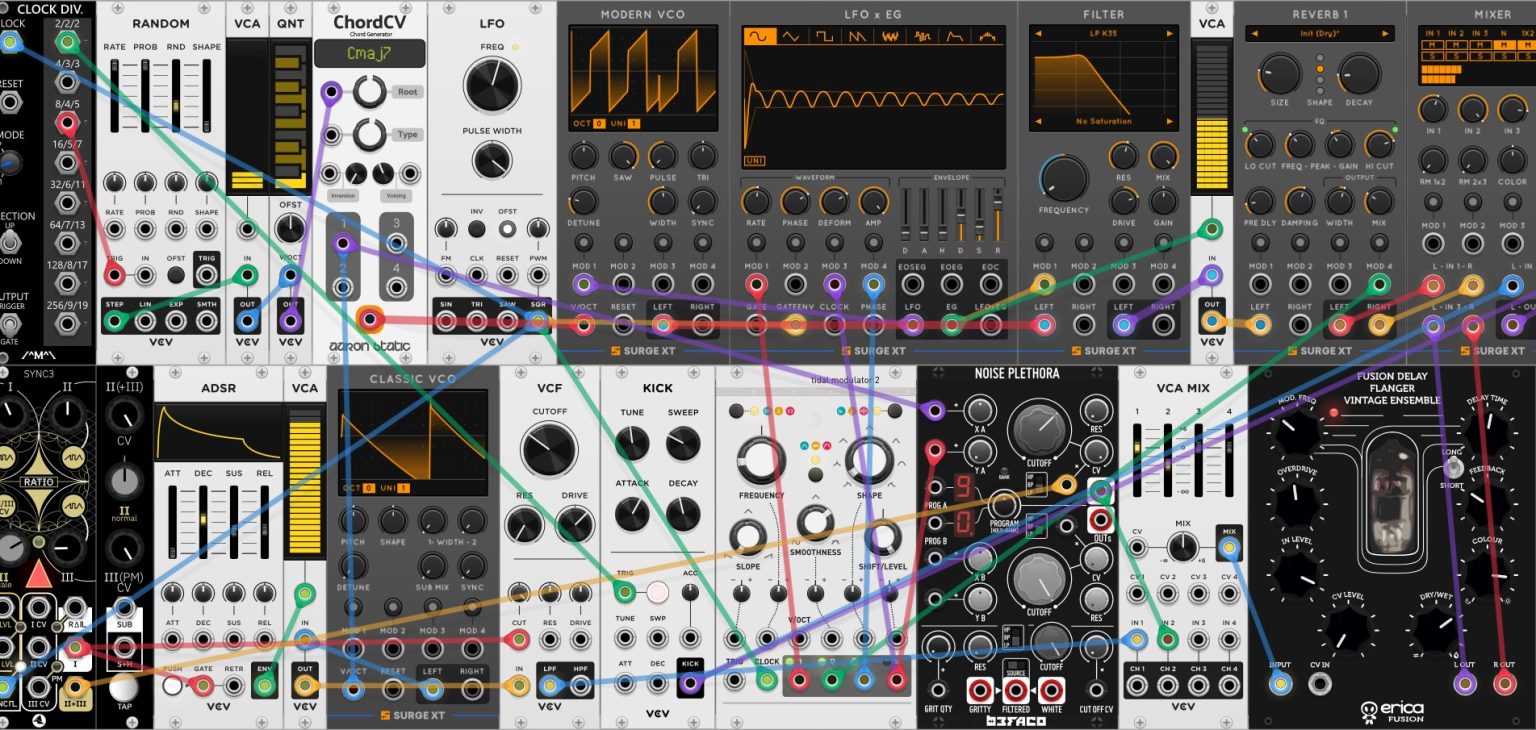Click the Modern VCO PITCH knob
The image size is (1536, 730).
pyautogui.click(x=583, y=155)
